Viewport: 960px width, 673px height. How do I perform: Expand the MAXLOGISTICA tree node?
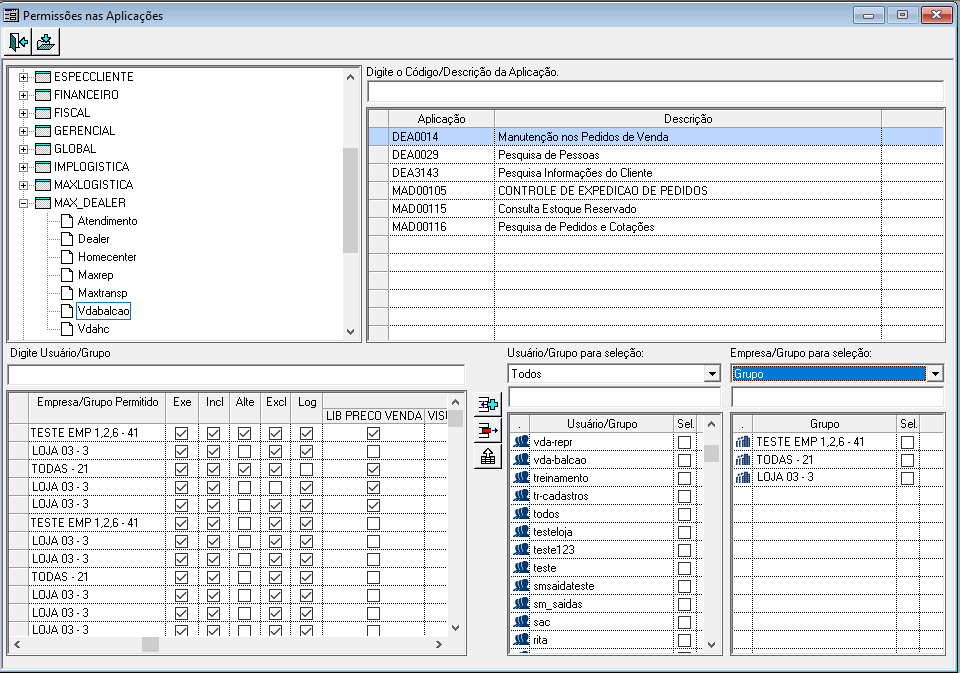click(23, 185)
